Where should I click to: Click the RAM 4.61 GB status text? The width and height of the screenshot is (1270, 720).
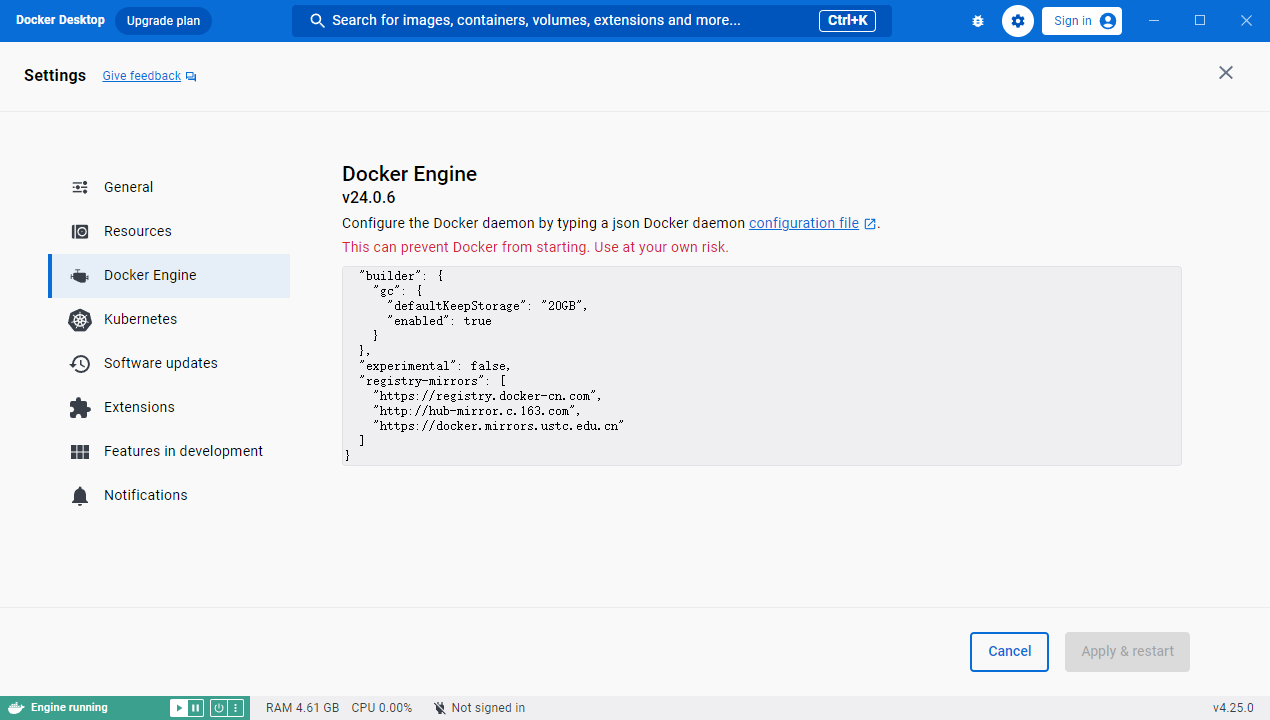tap(302, 708)
